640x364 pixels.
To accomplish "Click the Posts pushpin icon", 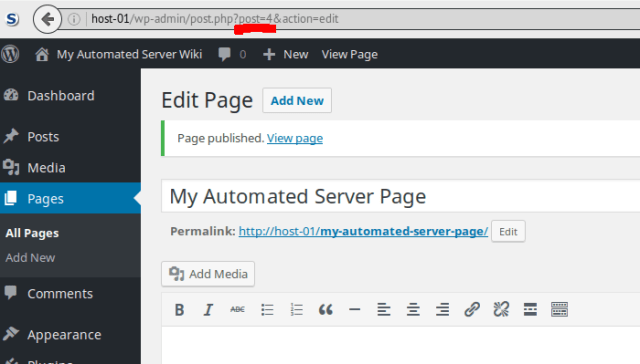I will [x=11, y=136].
